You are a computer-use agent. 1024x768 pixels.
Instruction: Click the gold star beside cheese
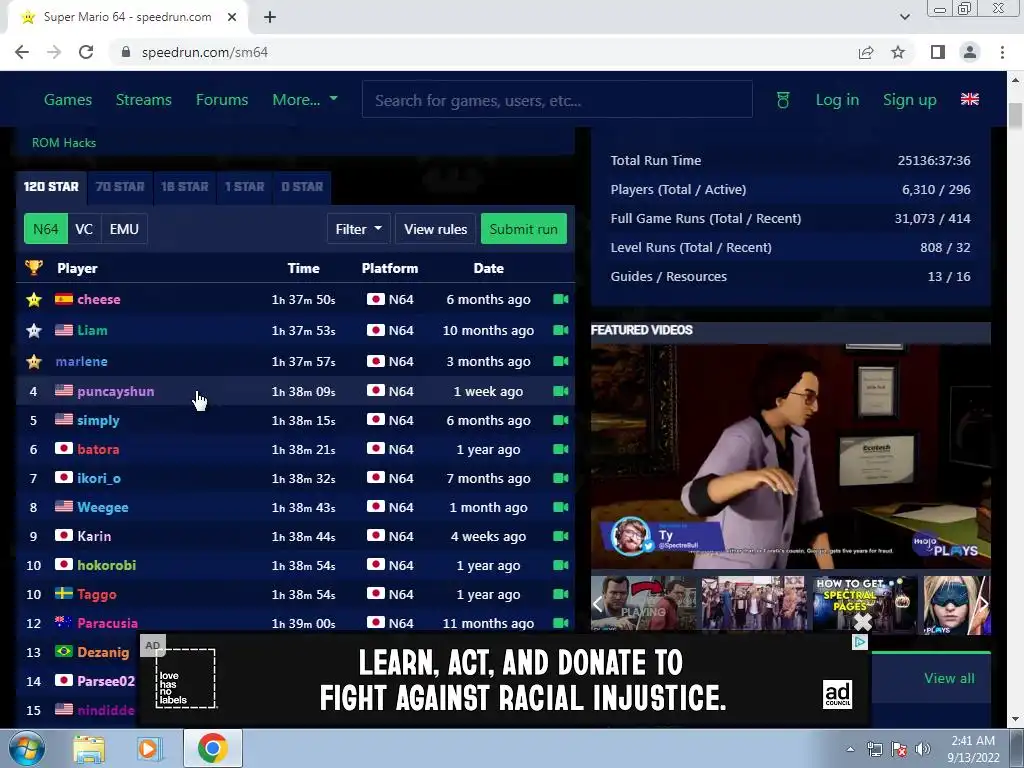click(x=34, y=299)
